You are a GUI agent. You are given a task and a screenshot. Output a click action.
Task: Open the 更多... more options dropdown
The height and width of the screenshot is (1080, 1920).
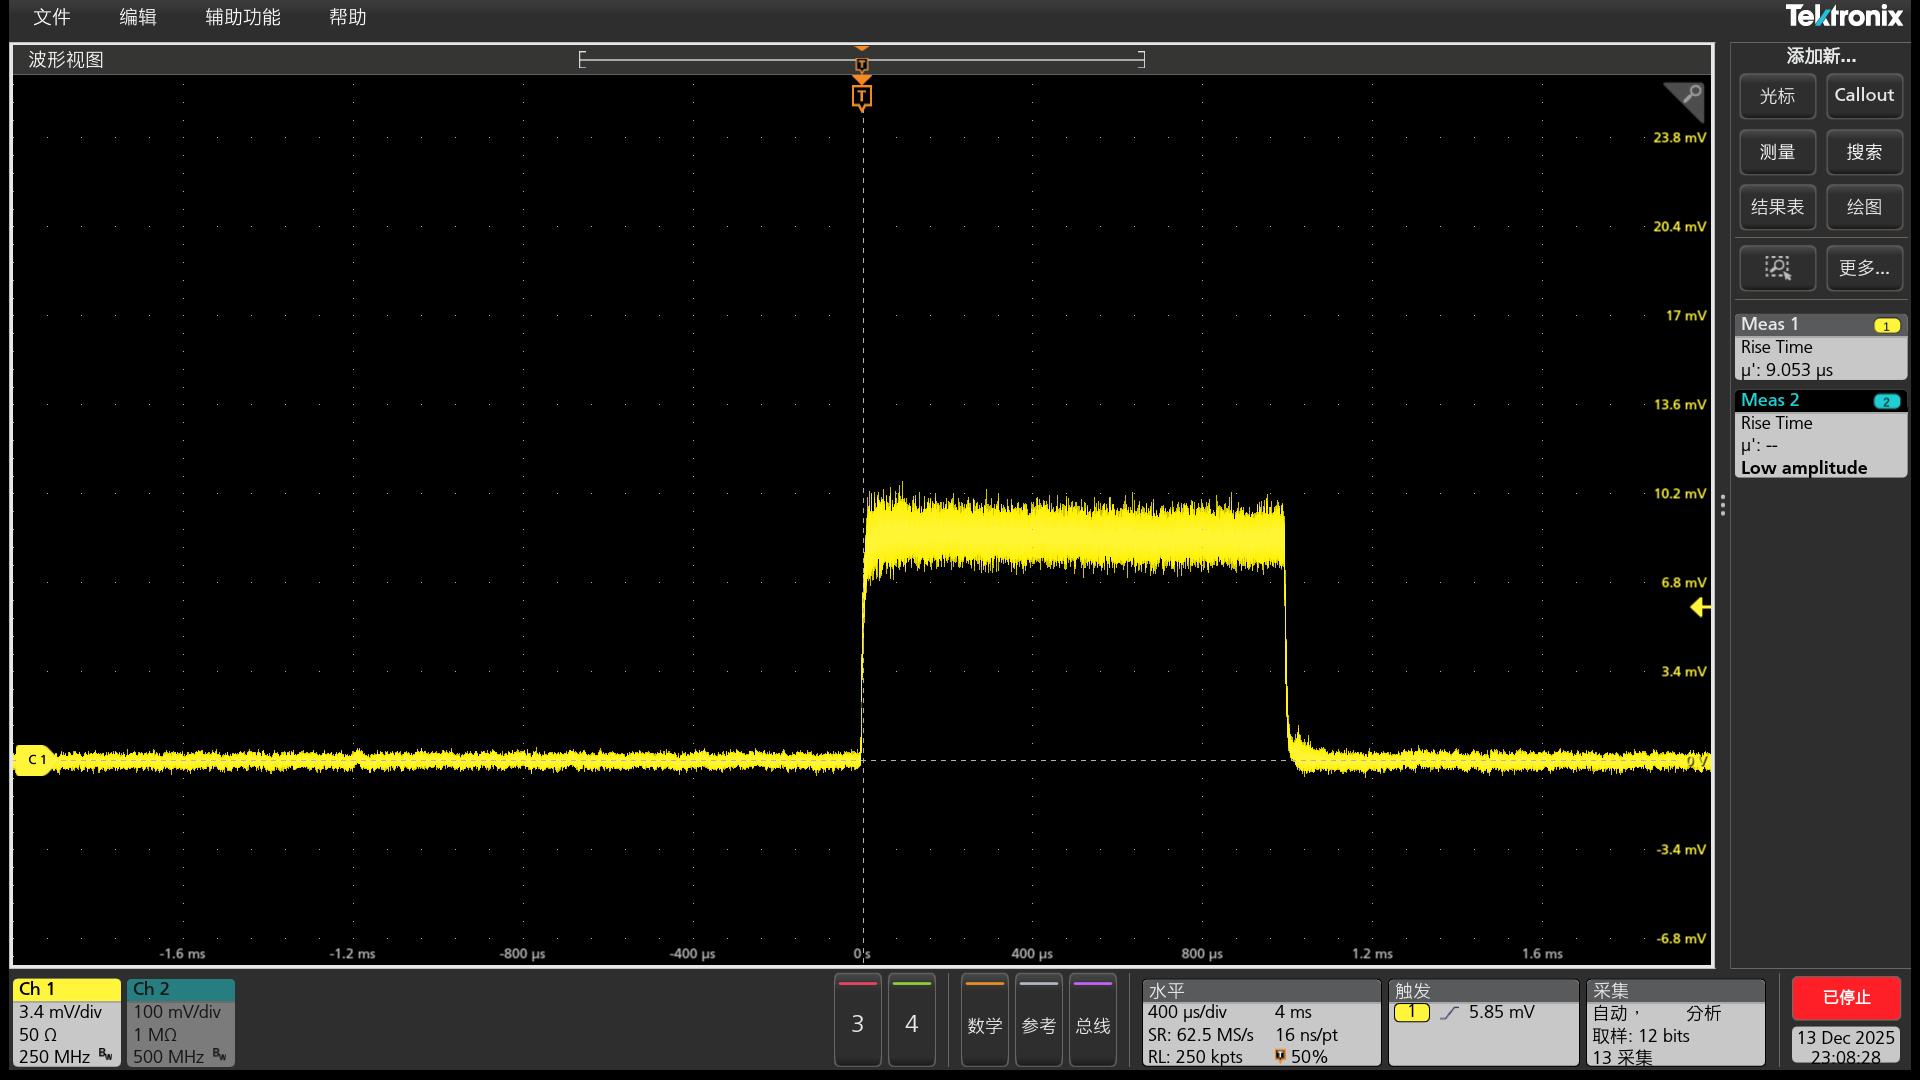(1863, 268)
